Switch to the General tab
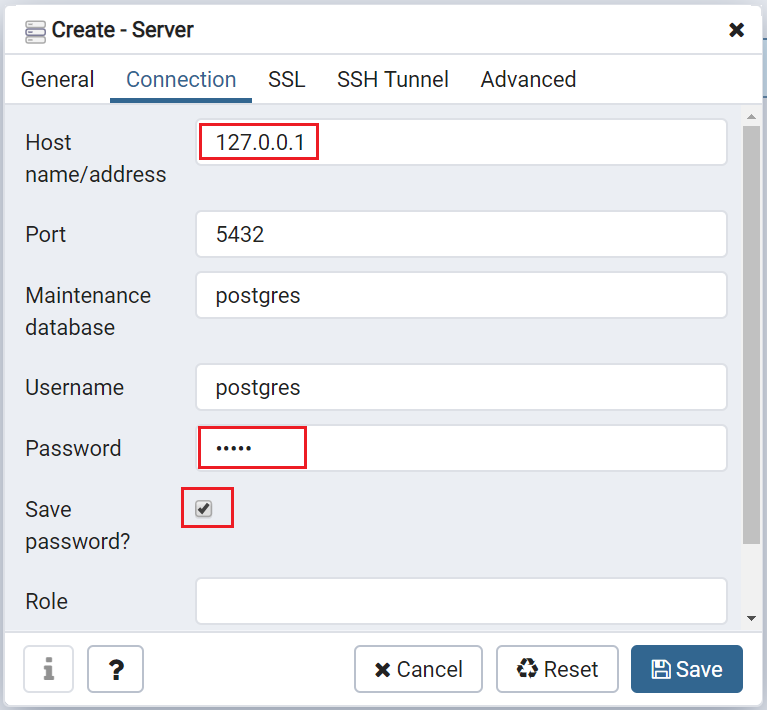Screen dimensions: 767x710 58,80
